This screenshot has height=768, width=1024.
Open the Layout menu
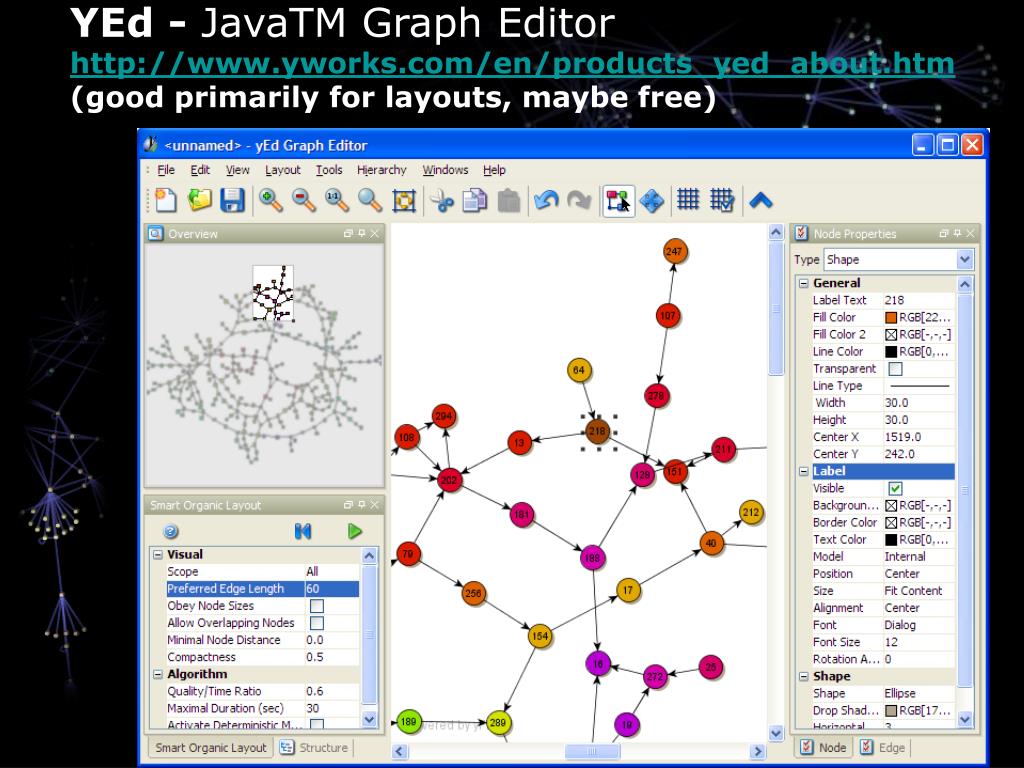coord(283,170)
